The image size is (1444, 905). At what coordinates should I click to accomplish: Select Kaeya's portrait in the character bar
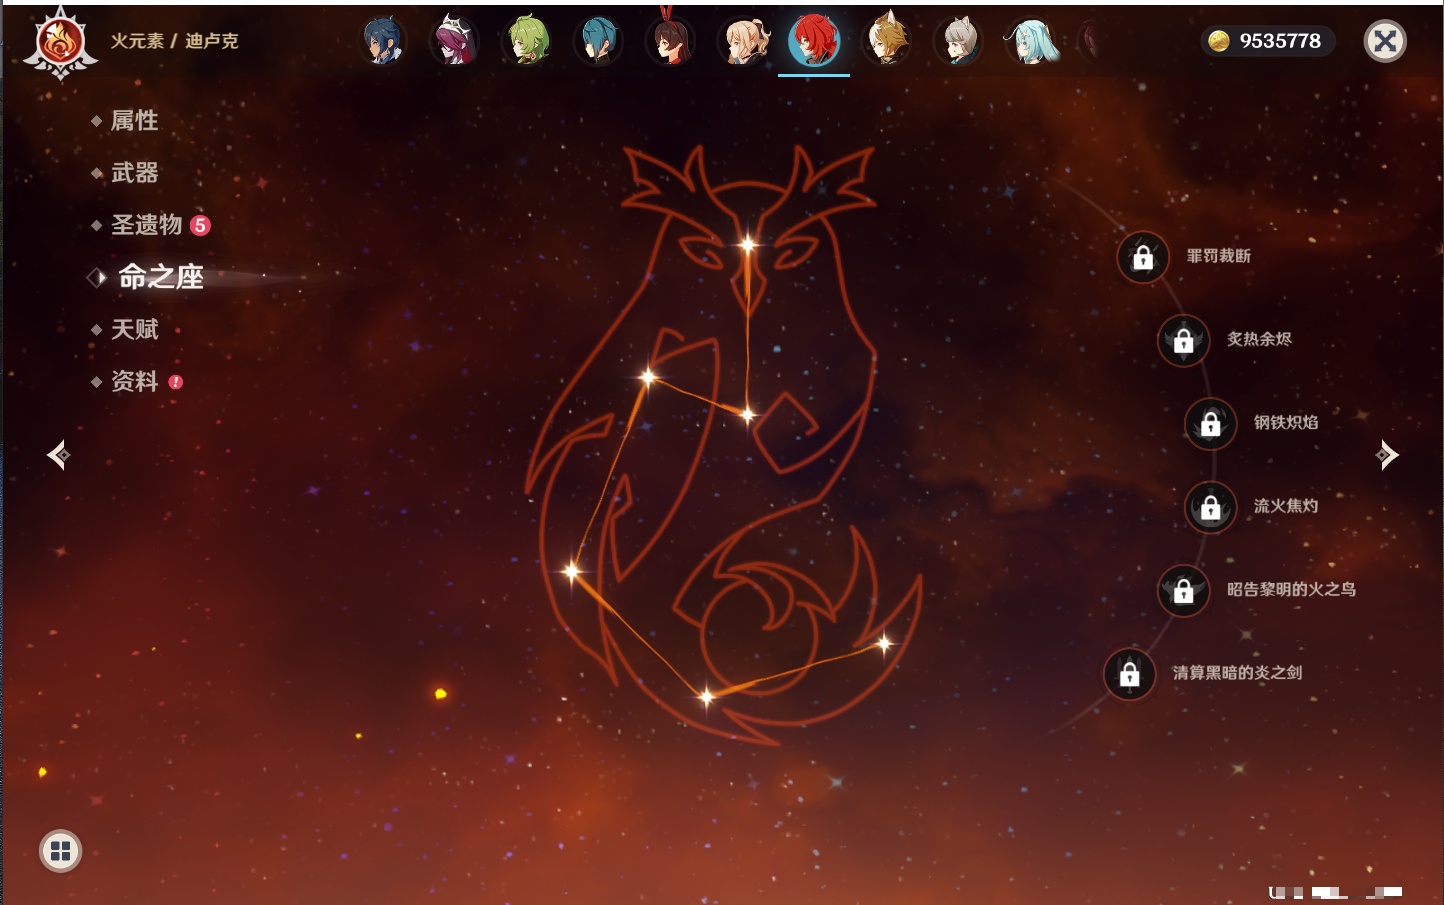(382, 41)
